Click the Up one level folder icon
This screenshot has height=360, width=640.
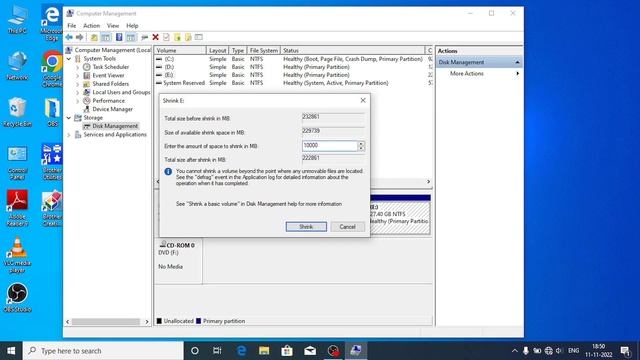[94, 37]
